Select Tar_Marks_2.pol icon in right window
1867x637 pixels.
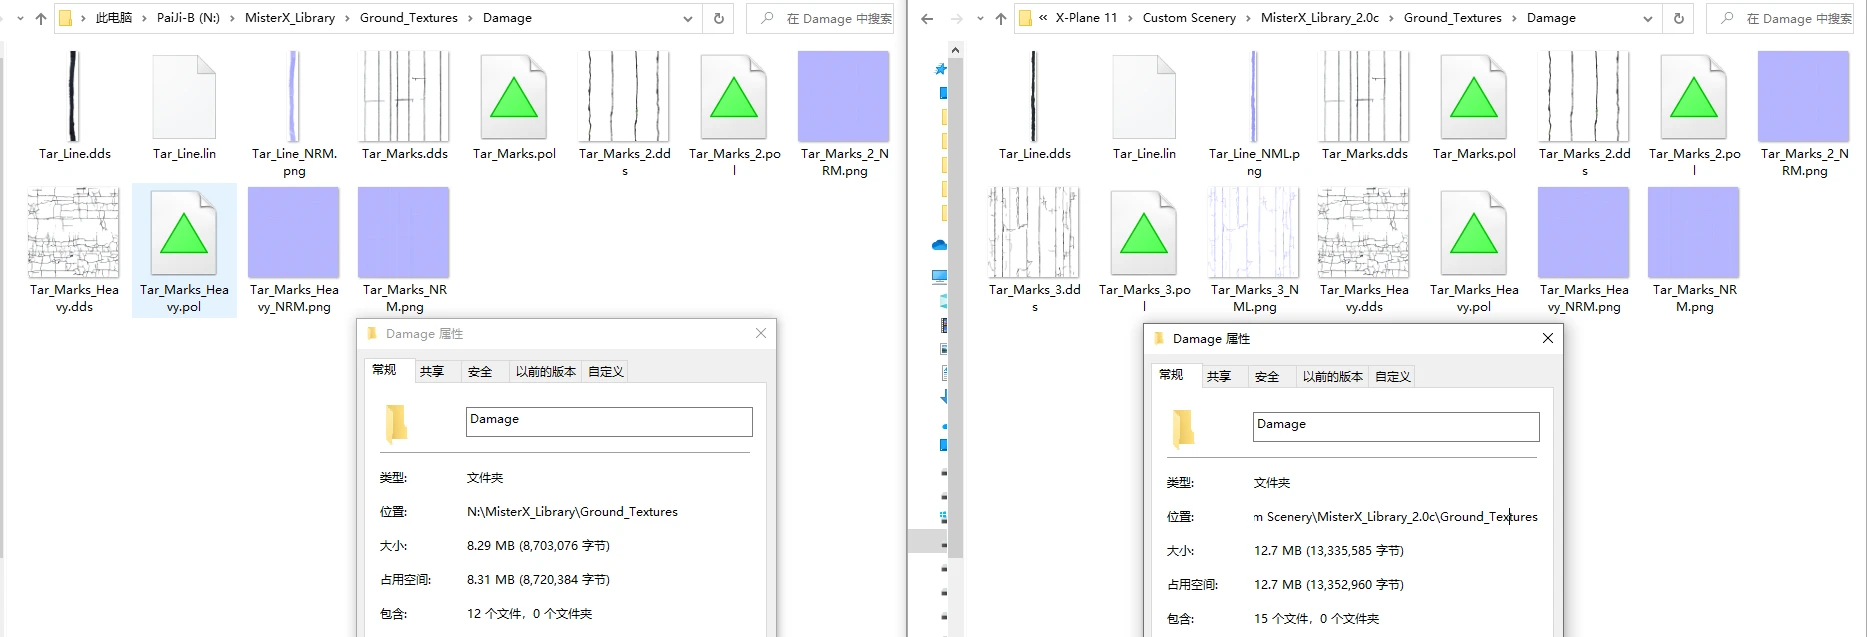[x=1694, y=97]
